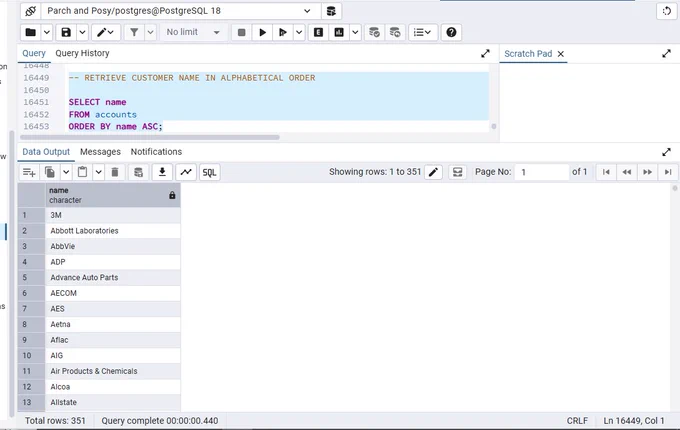The image size is (680, 430).
Task: Open the No limit rows dropdown
Action: [x=193, y=32]
